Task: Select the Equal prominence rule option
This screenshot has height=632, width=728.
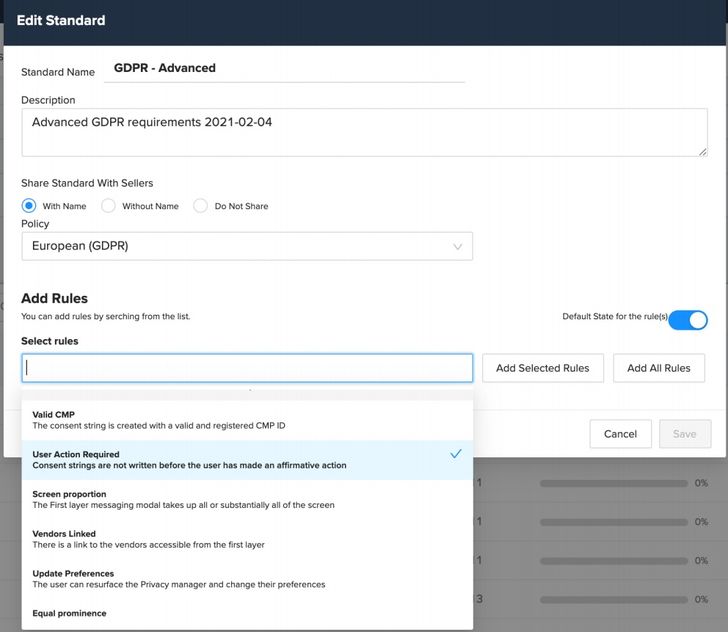Action: tap(247, 614)
